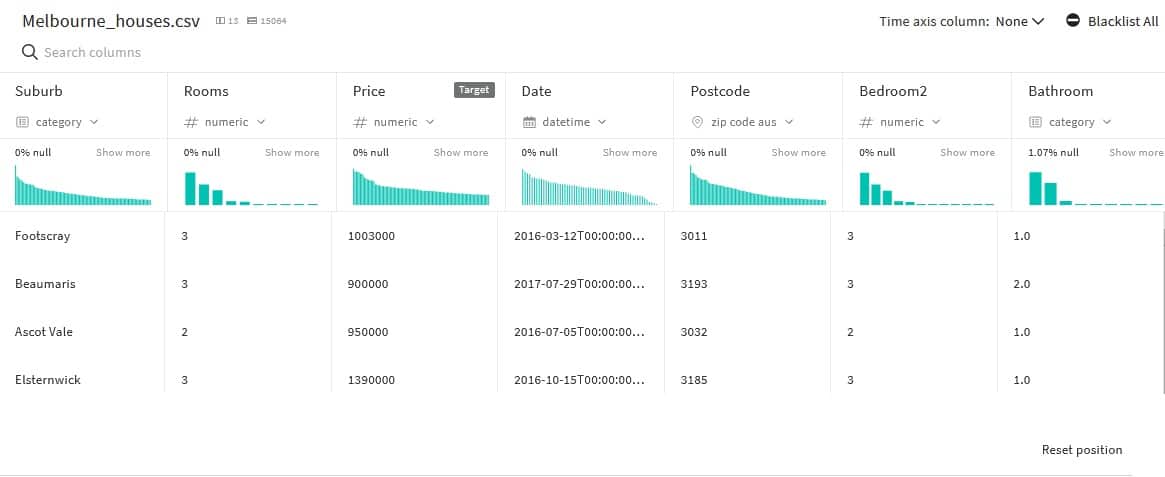
Task: Click Show more under the Date histogram
Action: coord(629,153)
